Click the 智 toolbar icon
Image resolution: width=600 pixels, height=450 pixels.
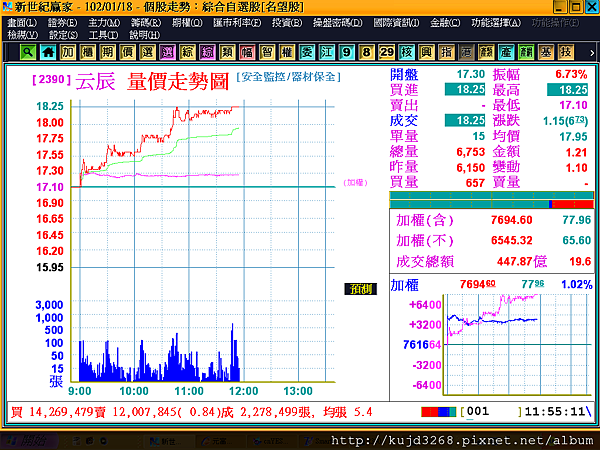[267, 52]
